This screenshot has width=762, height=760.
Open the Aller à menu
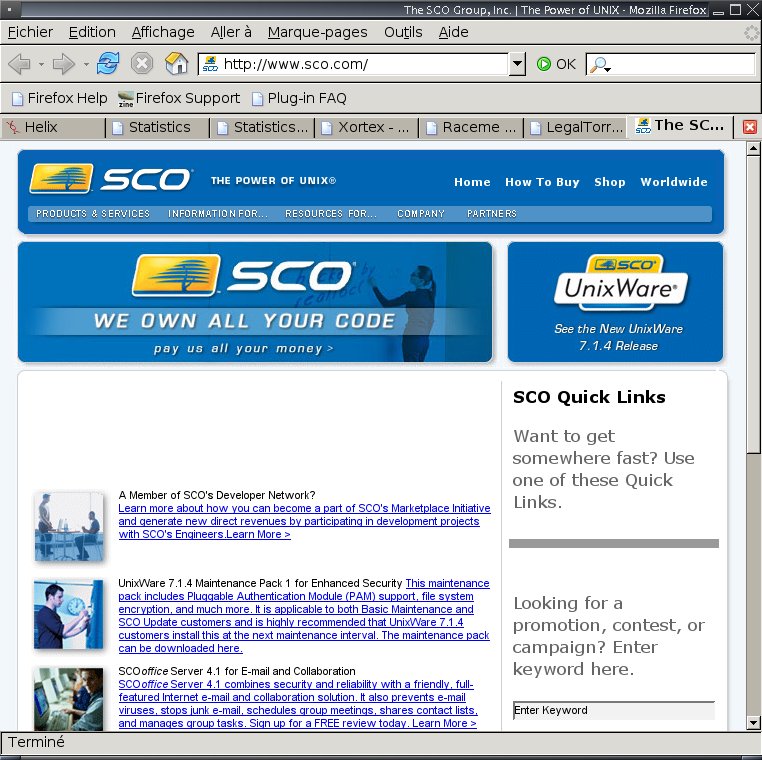pos(231,32)
